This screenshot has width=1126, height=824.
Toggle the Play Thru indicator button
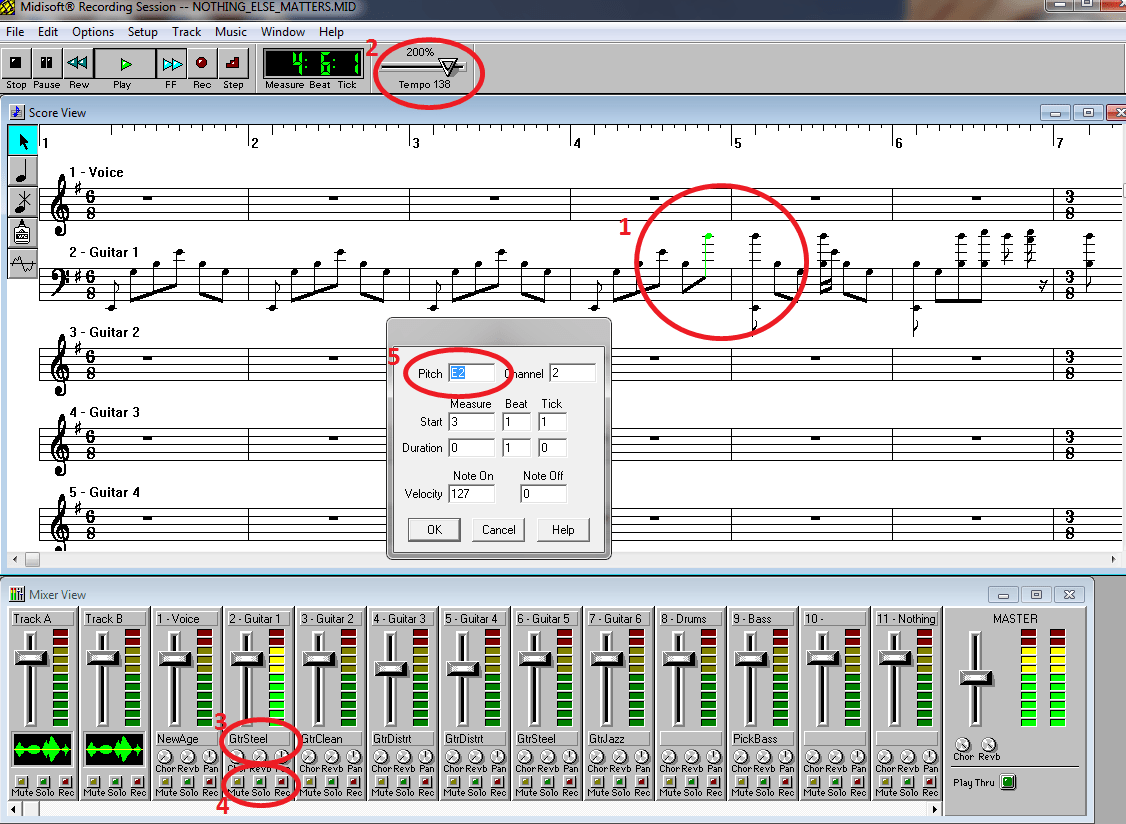(x=1008, y=782)
